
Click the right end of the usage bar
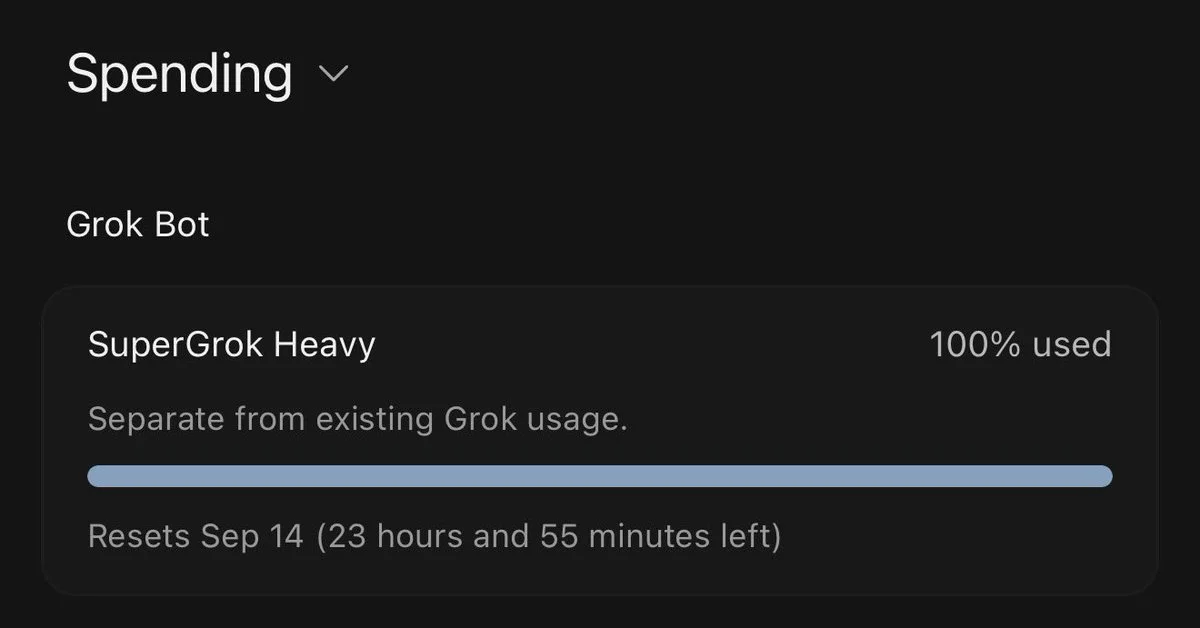click(x=1100, y=476)
